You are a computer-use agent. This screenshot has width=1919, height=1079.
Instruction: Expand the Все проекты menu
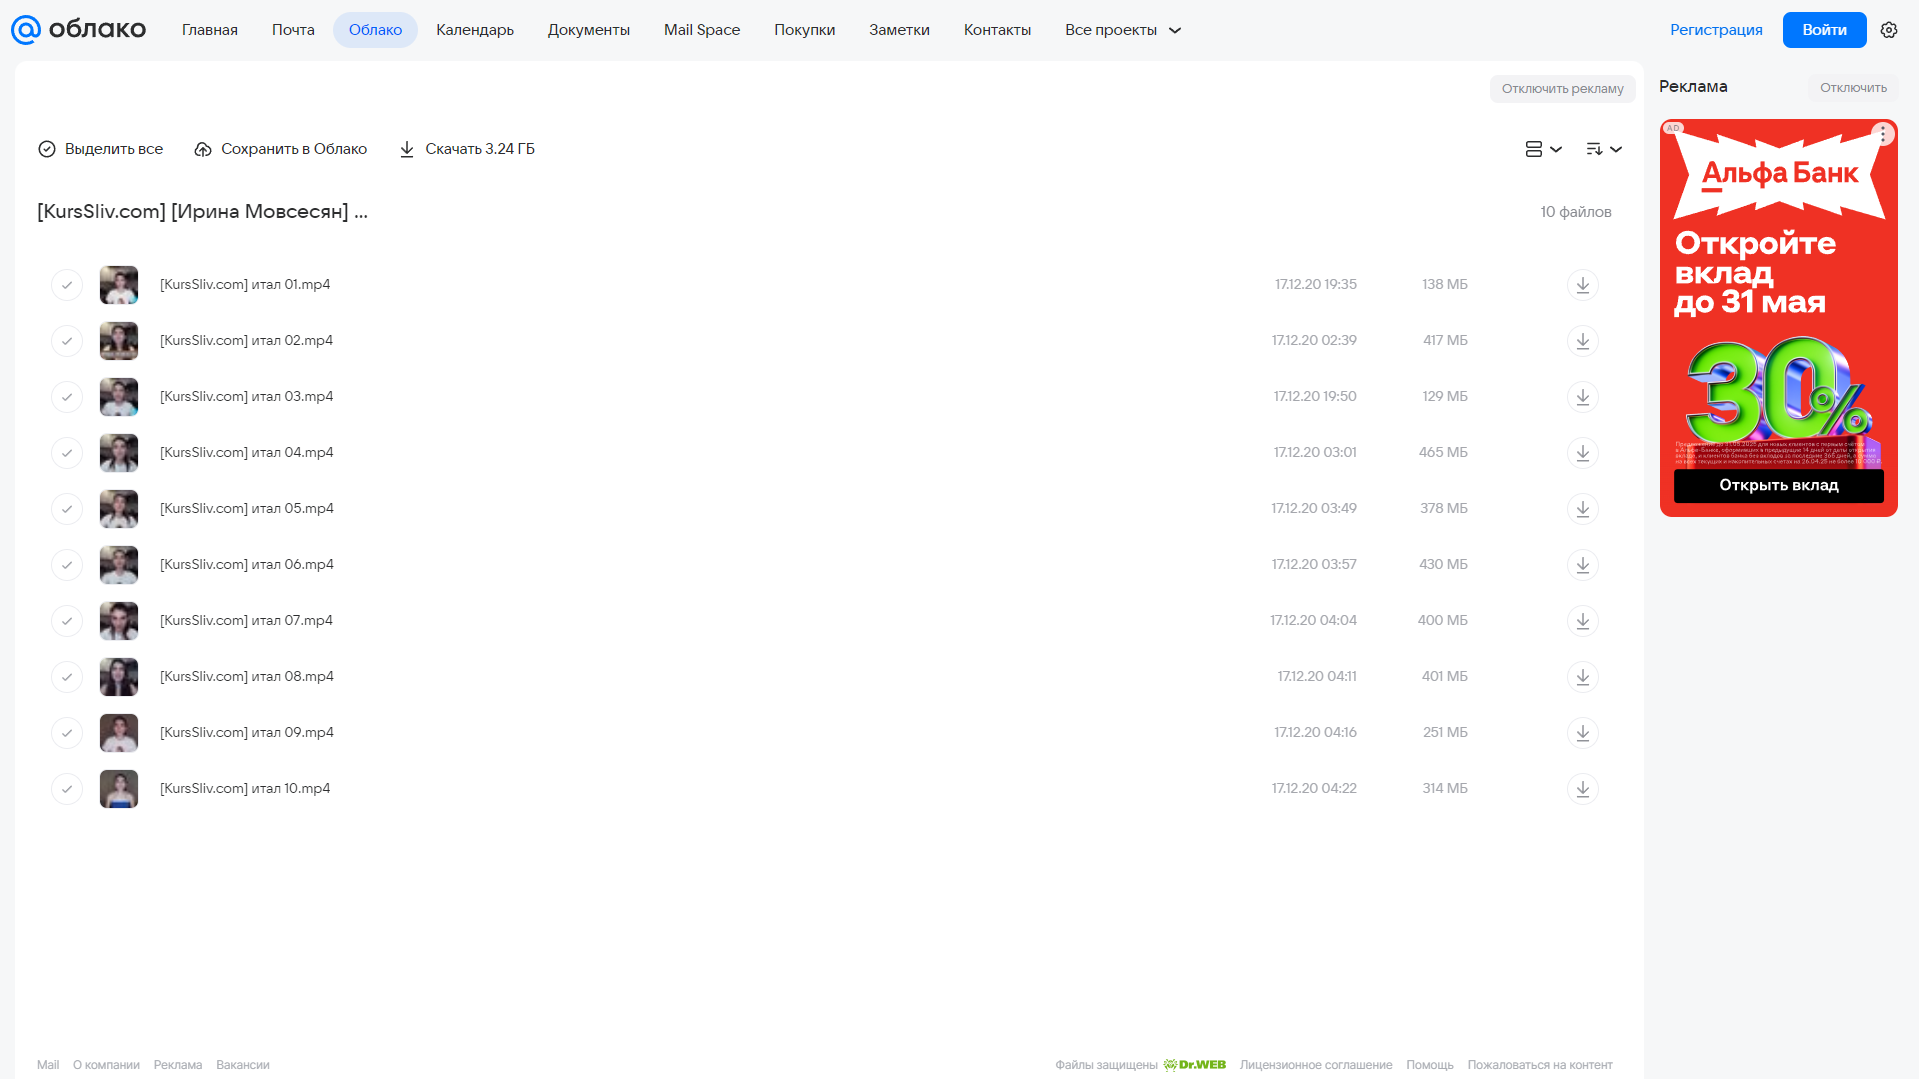pyautogui.click(x=1123, y=30)
